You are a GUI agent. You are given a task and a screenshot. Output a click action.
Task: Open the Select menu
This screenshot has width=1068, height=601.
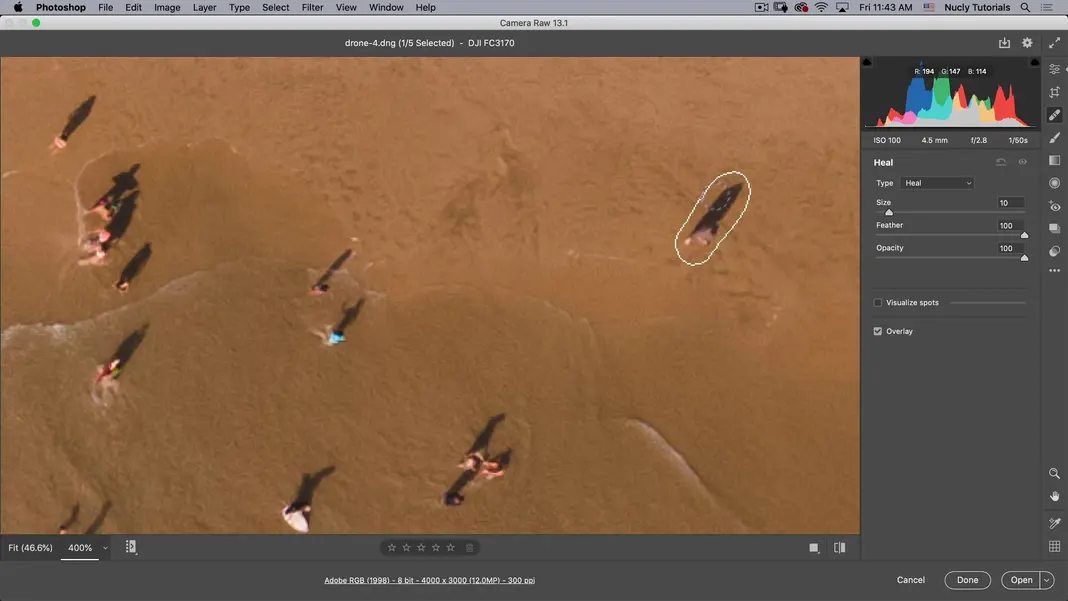pyautogui.click(x=275, y=7)
